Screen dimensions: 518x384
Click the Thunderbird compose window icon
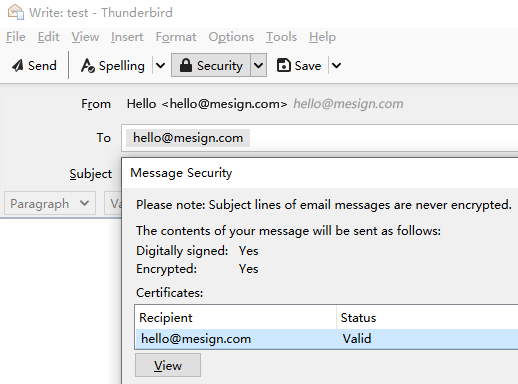[16, 12]
